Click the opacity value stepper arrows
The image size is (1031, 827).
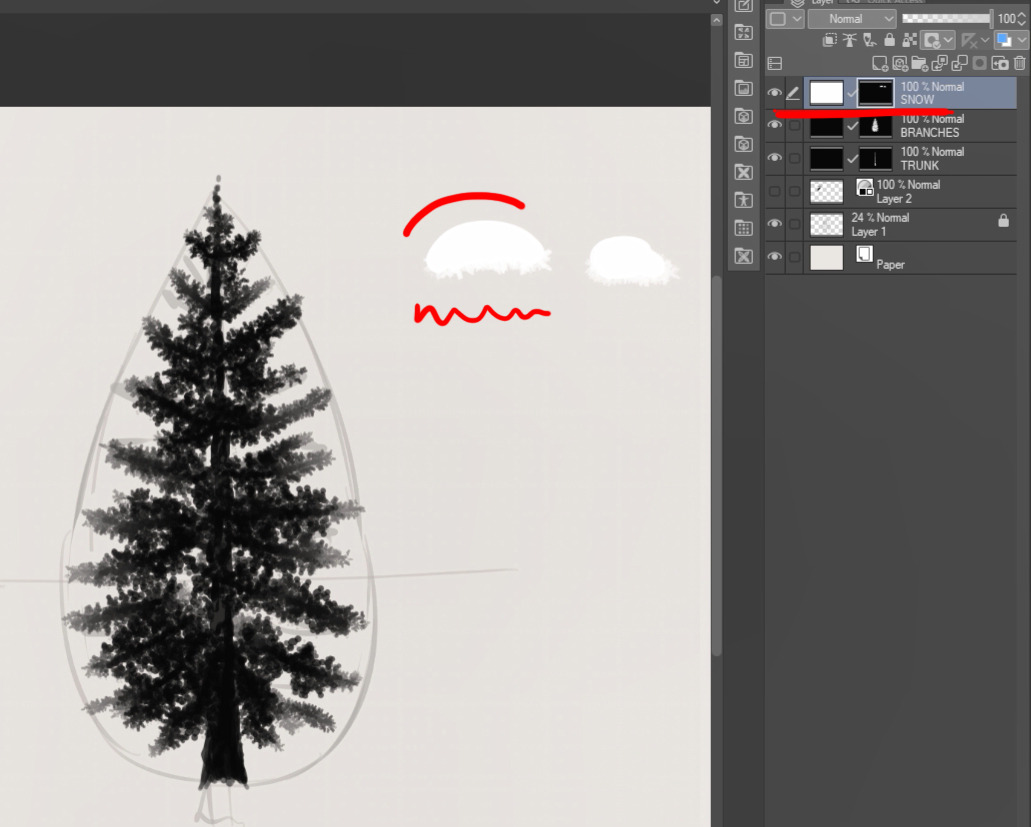pos(1021,19)
